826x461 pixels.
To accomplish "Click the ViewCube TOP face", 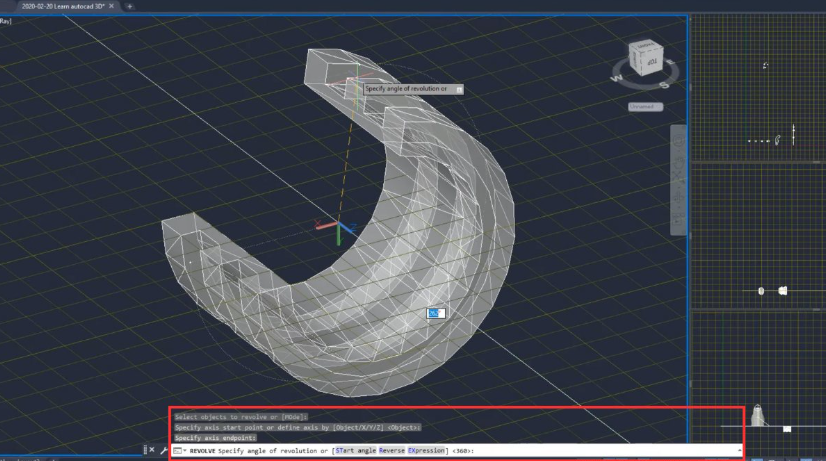I will pos(650,59).
